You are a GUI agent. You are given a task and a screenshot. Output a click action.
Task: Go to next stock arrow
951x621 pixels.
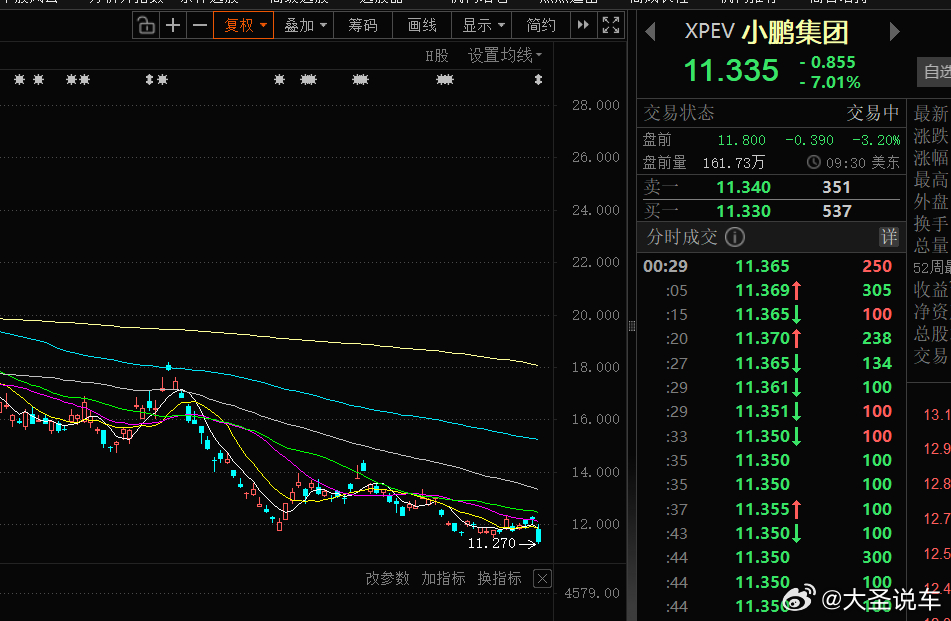(895, 31)
